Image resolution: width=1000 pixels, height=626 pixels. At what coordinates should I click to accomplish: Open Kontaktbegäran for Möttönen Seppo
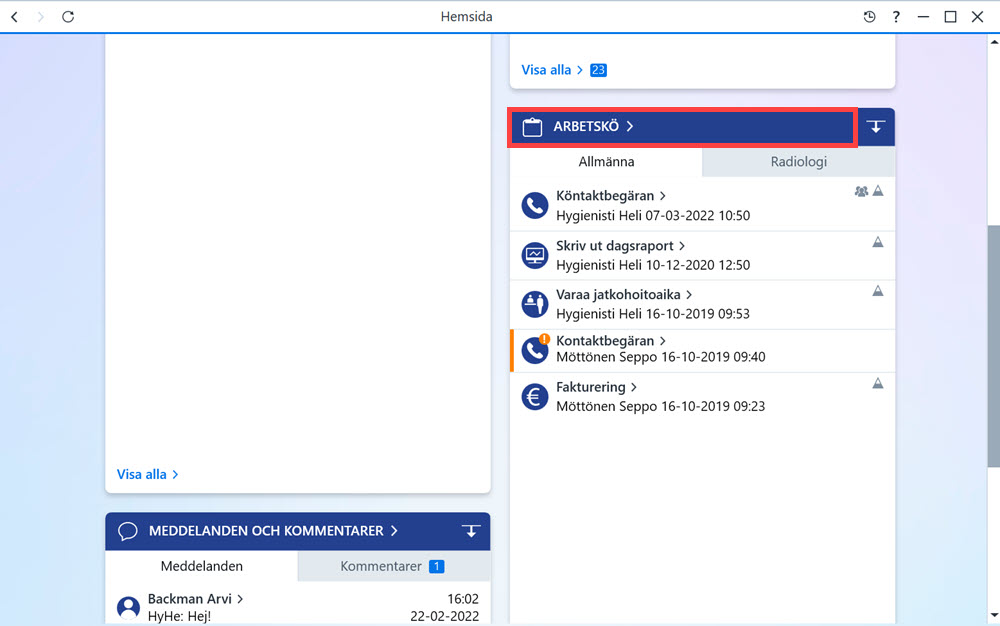click(610, 341)
